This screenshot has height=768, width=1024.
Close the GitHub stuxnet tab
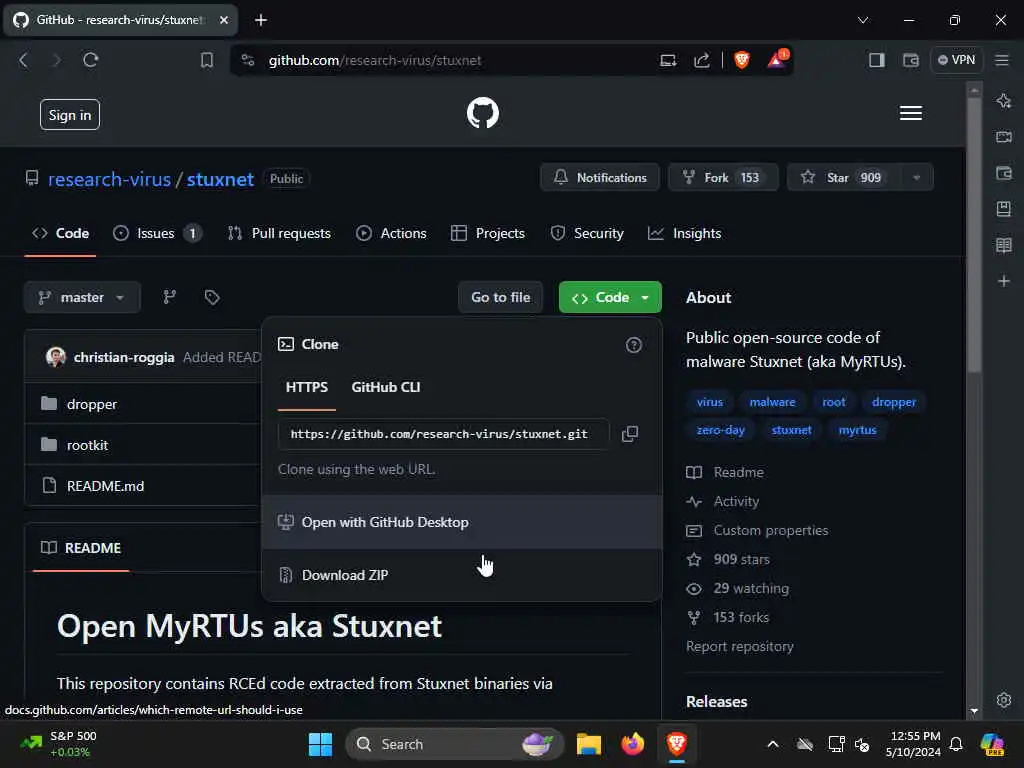tap(224, 20)
